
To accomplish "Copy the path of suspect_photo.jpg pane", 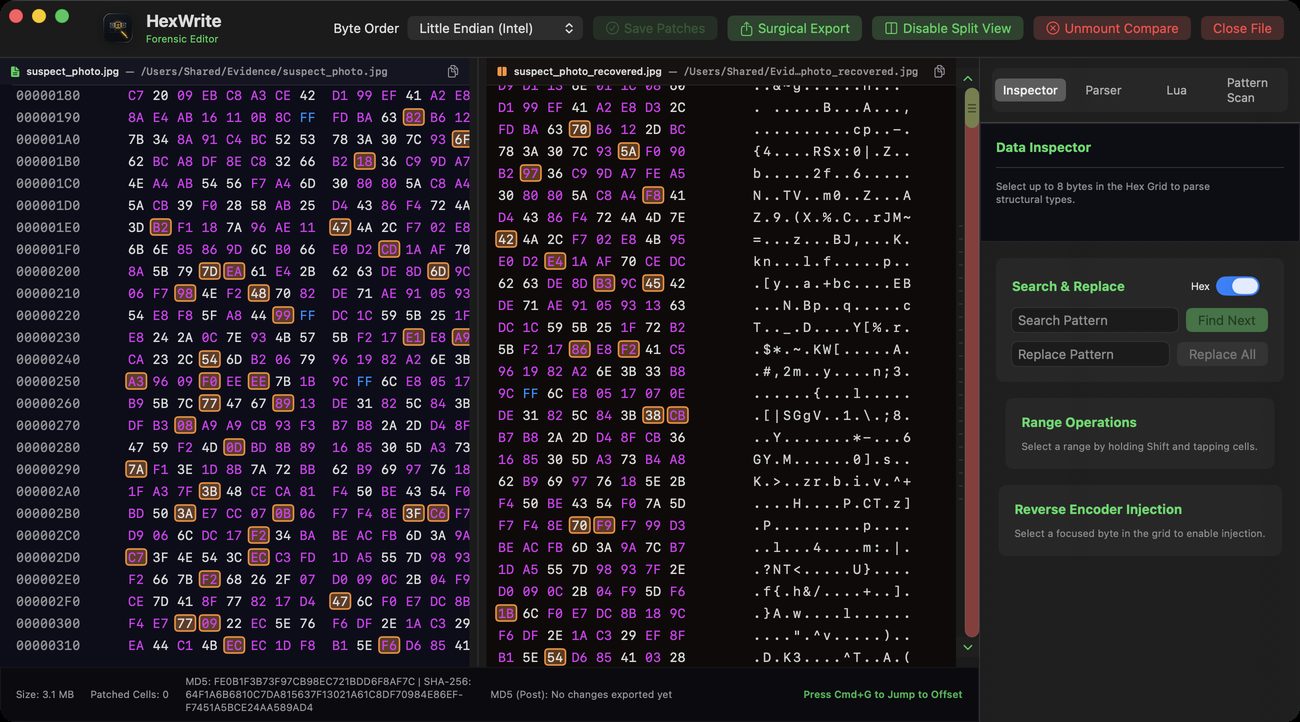I will click(453, 72).
